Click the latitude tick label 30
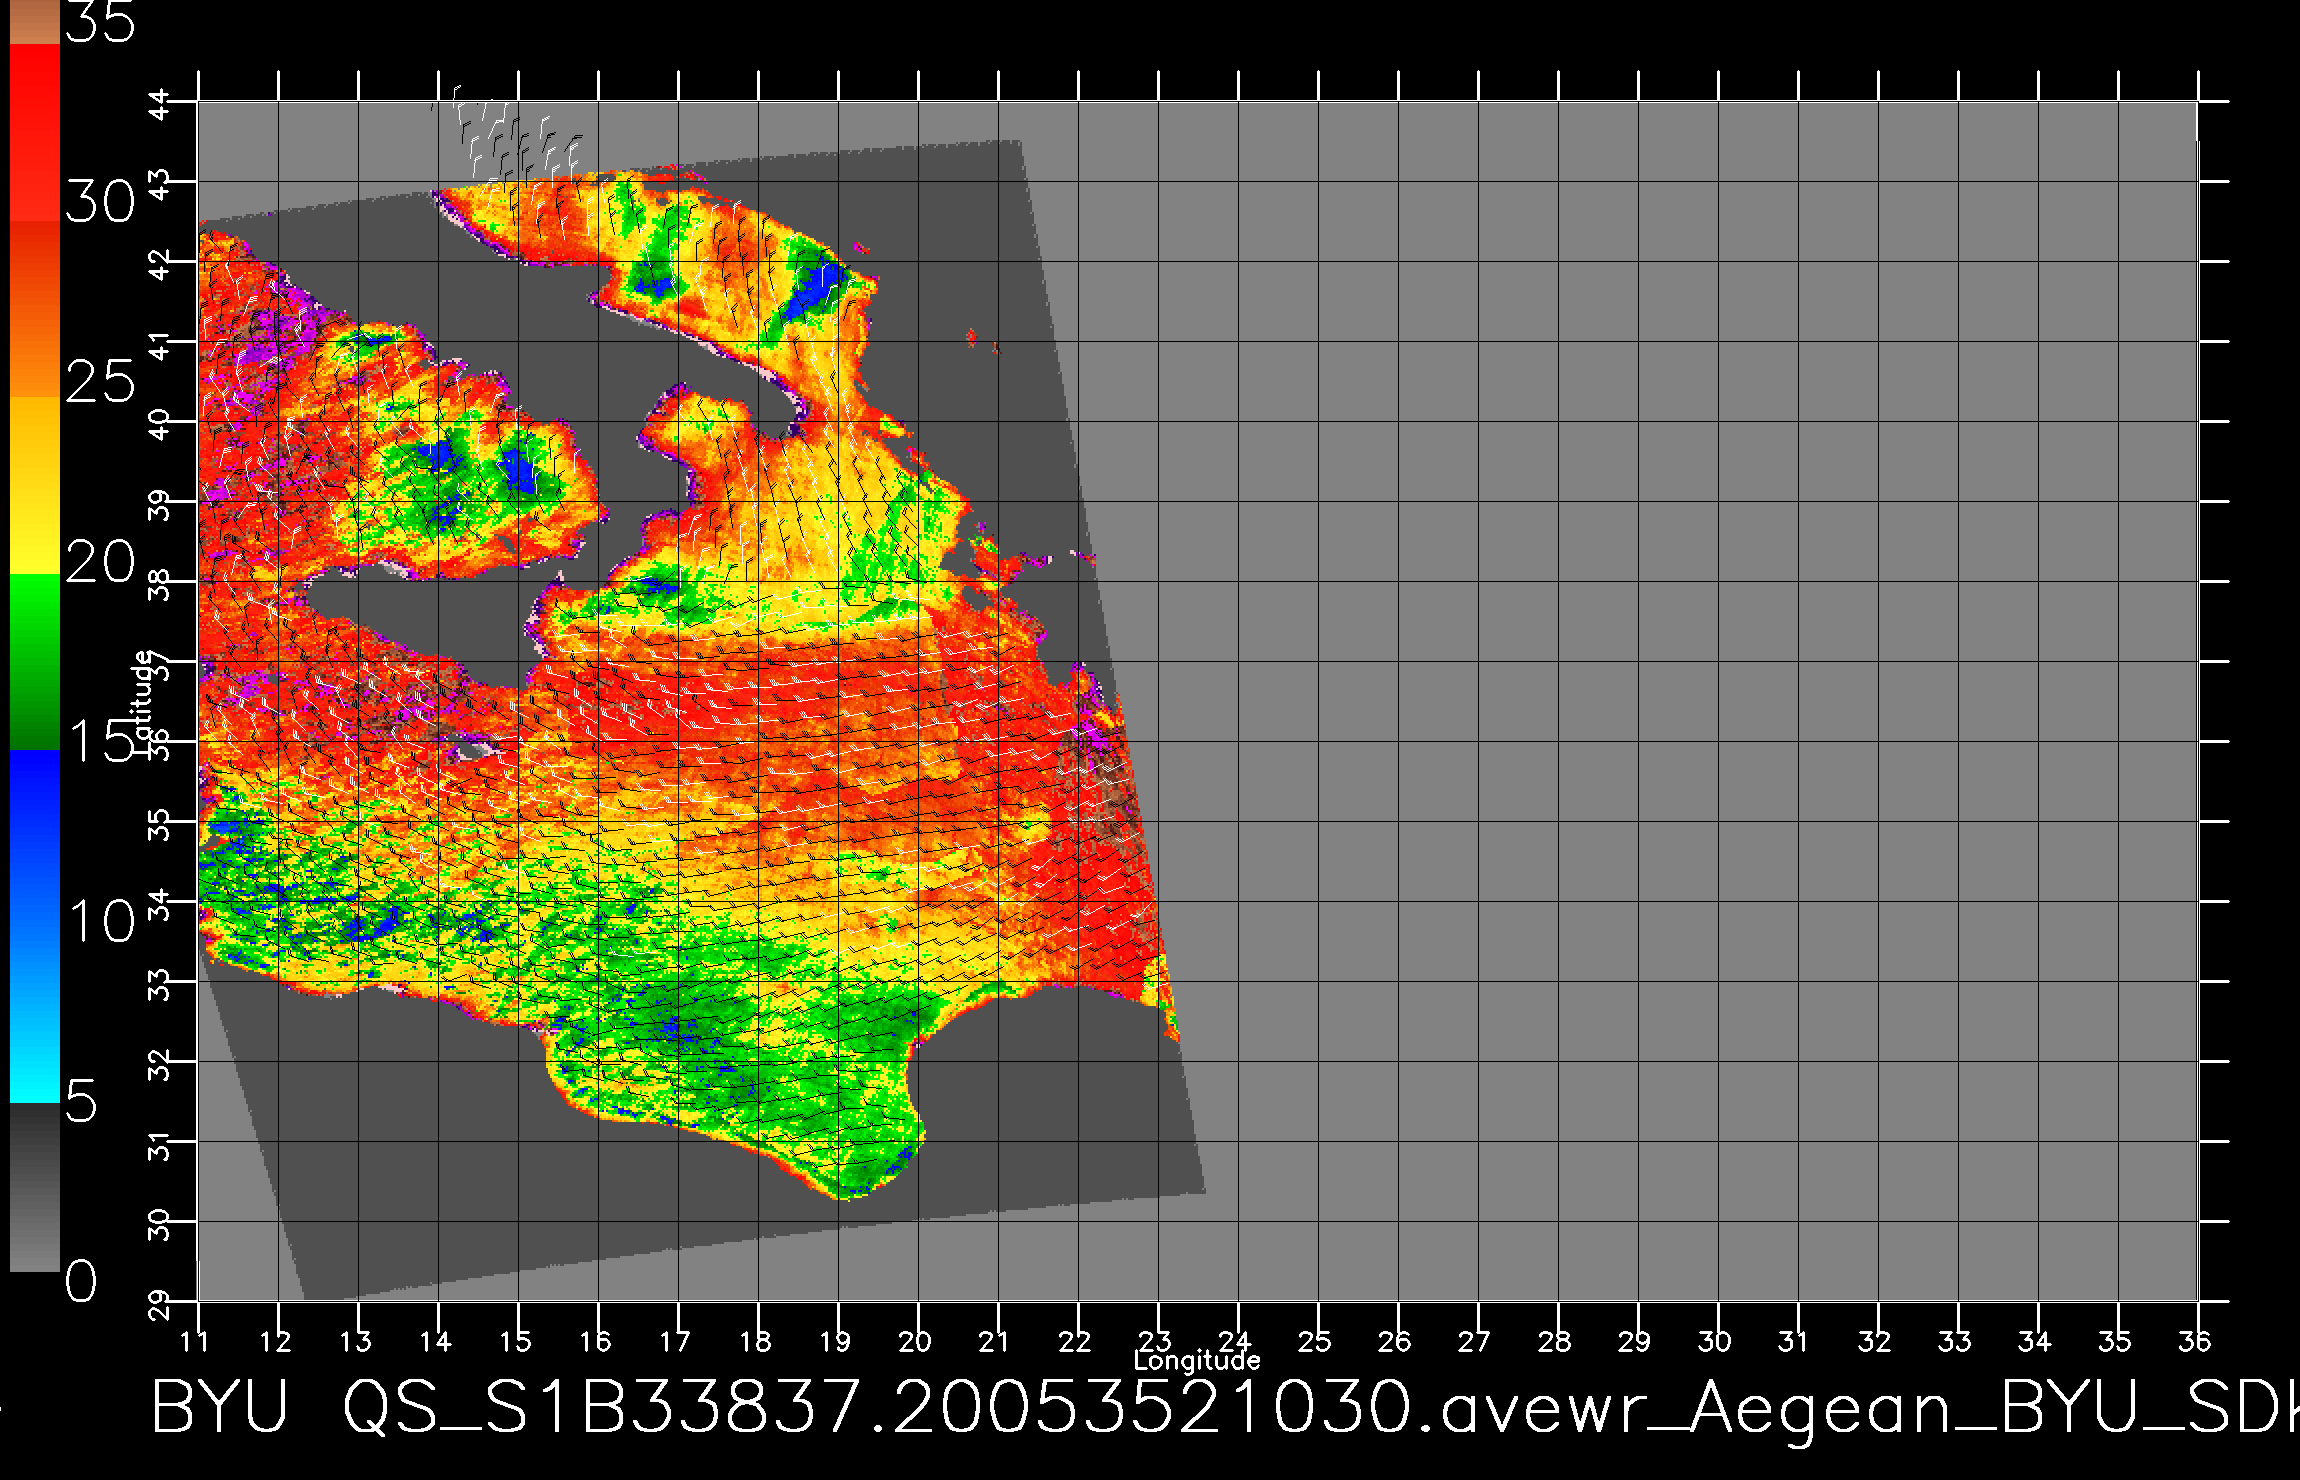2300x1480 pixels. pos(160,1224)
